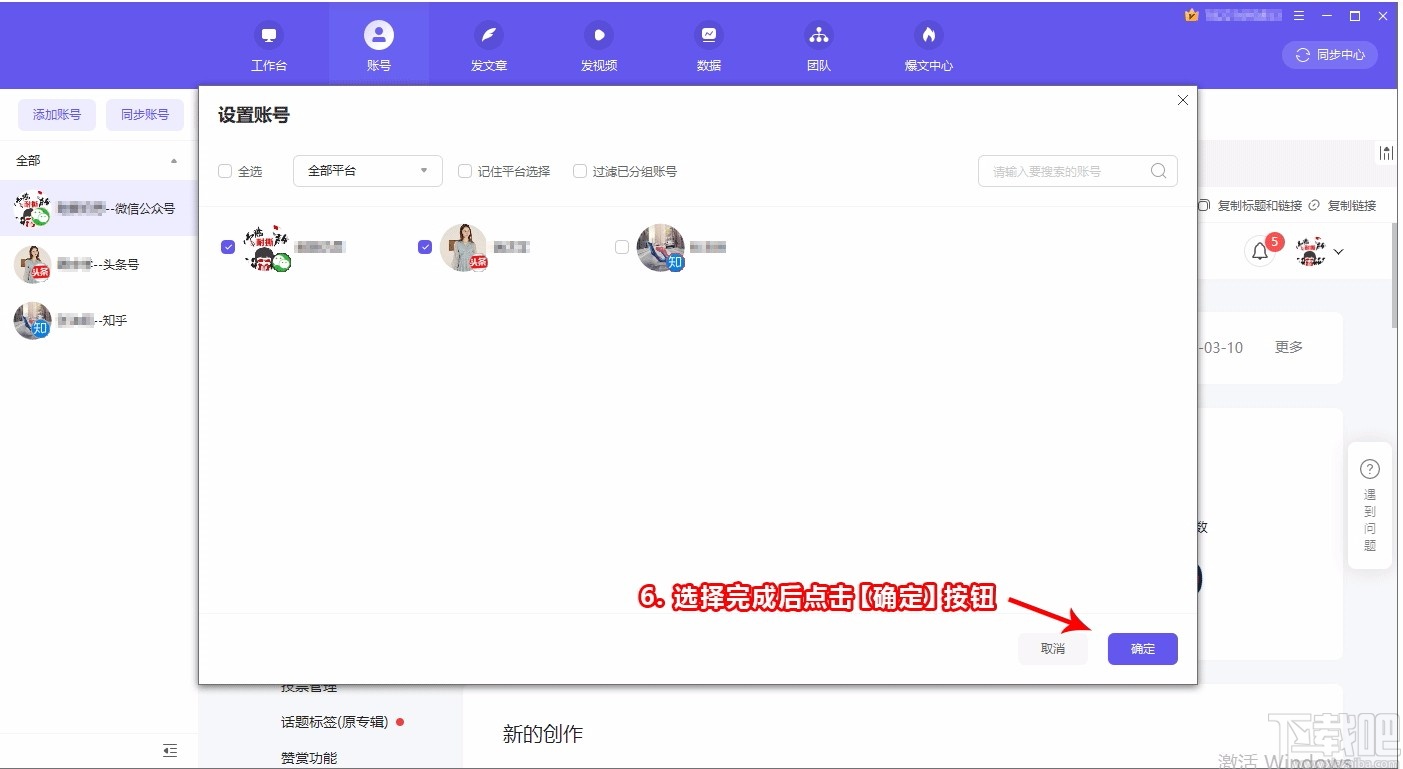Click the 数据 data statistics icon

(708, 44)
